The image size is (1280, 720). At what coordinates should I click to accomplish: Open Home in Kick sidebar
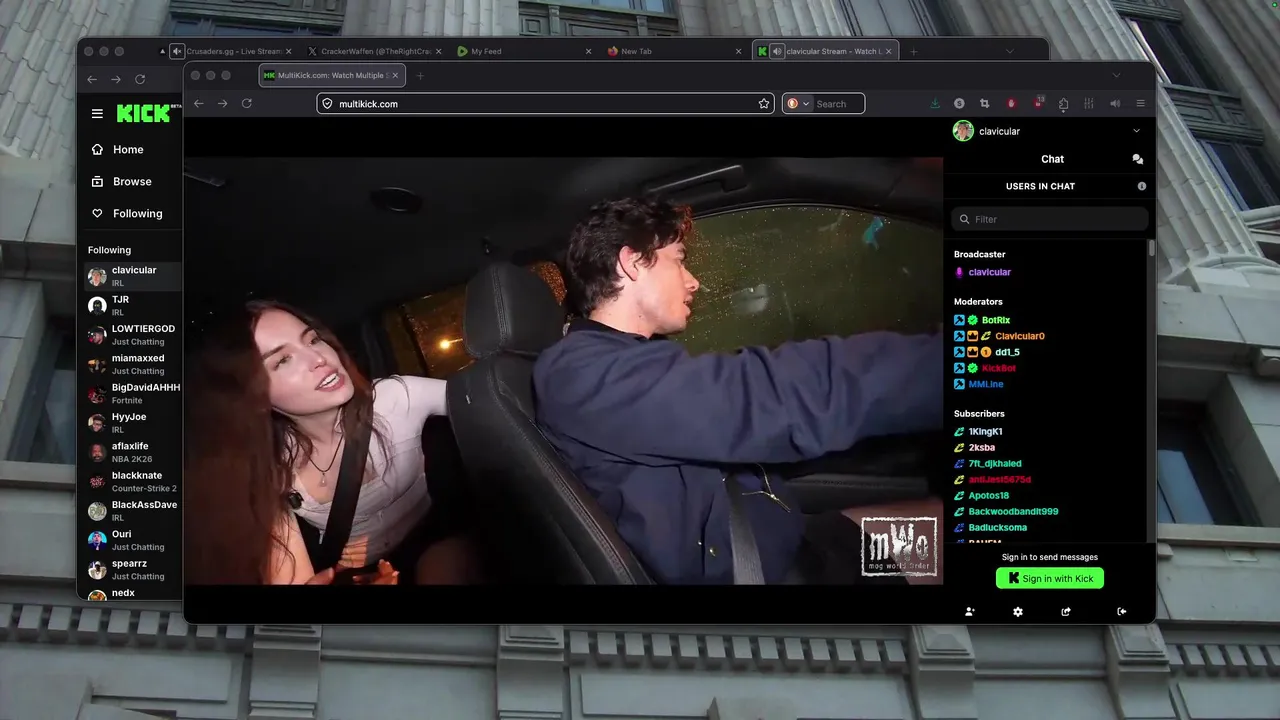click(129, 149)
